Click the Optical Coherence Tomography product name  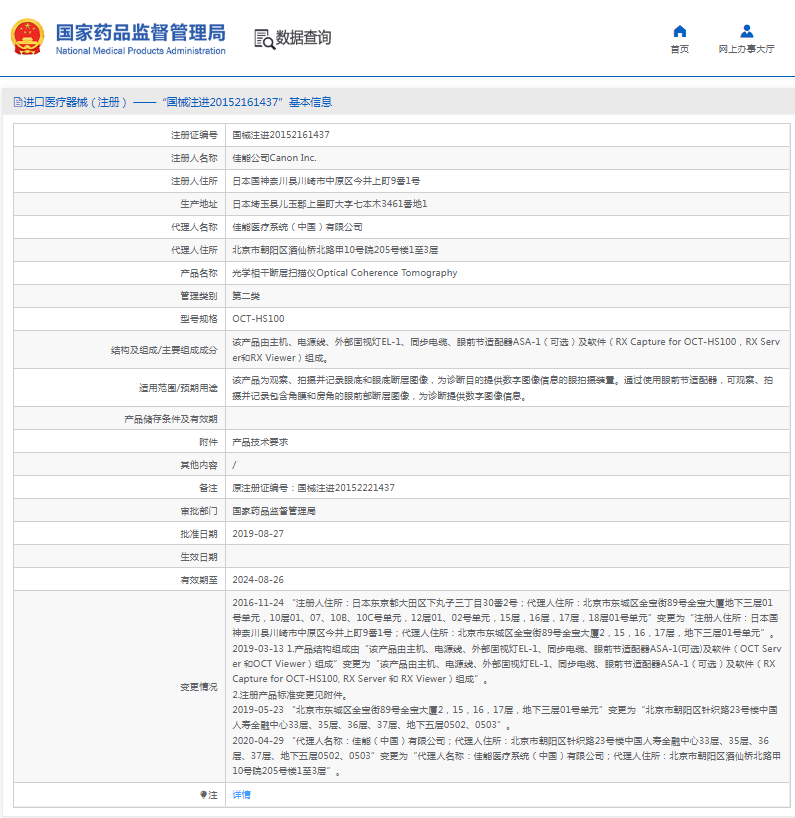[x=344, y=273]
